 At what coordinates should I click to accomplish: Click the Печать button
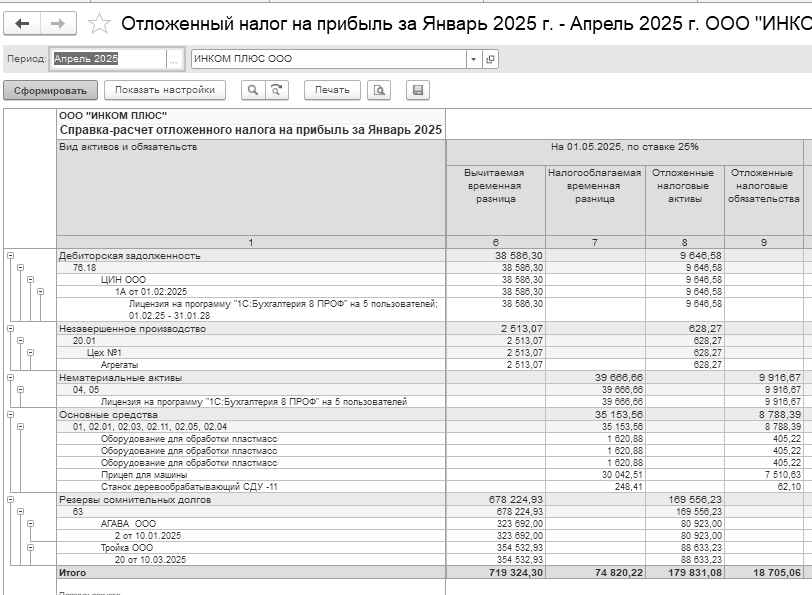(x=332, y=90)
